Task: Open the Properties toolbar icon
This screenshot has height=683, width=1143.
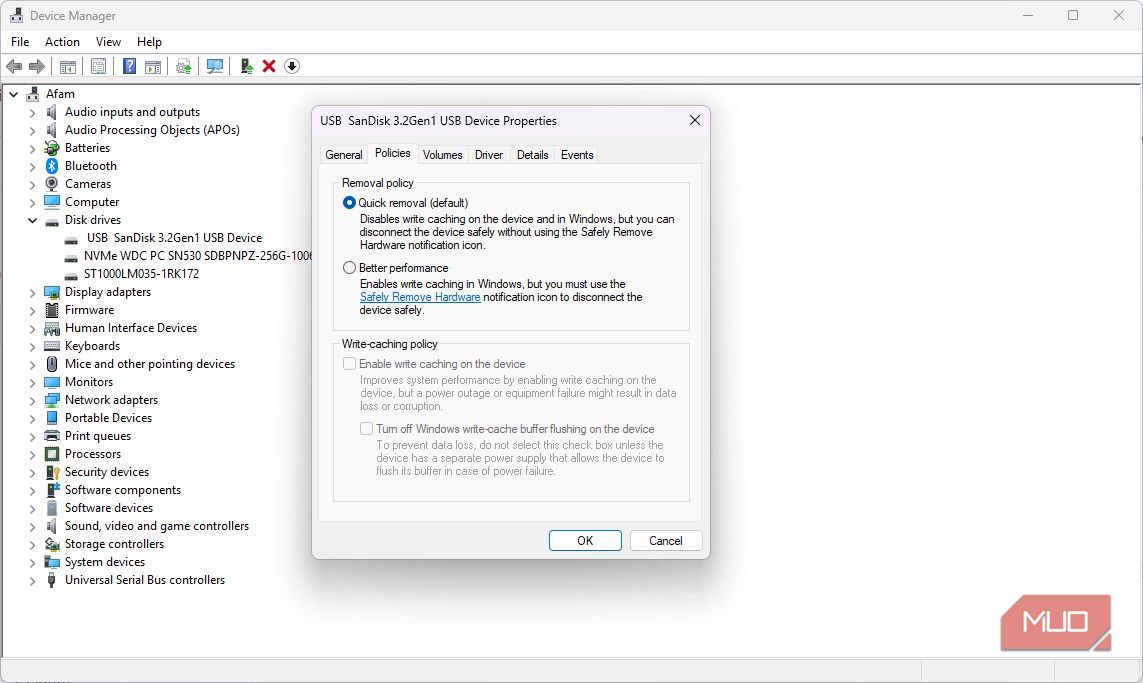Action: click(x=98, y=66)
